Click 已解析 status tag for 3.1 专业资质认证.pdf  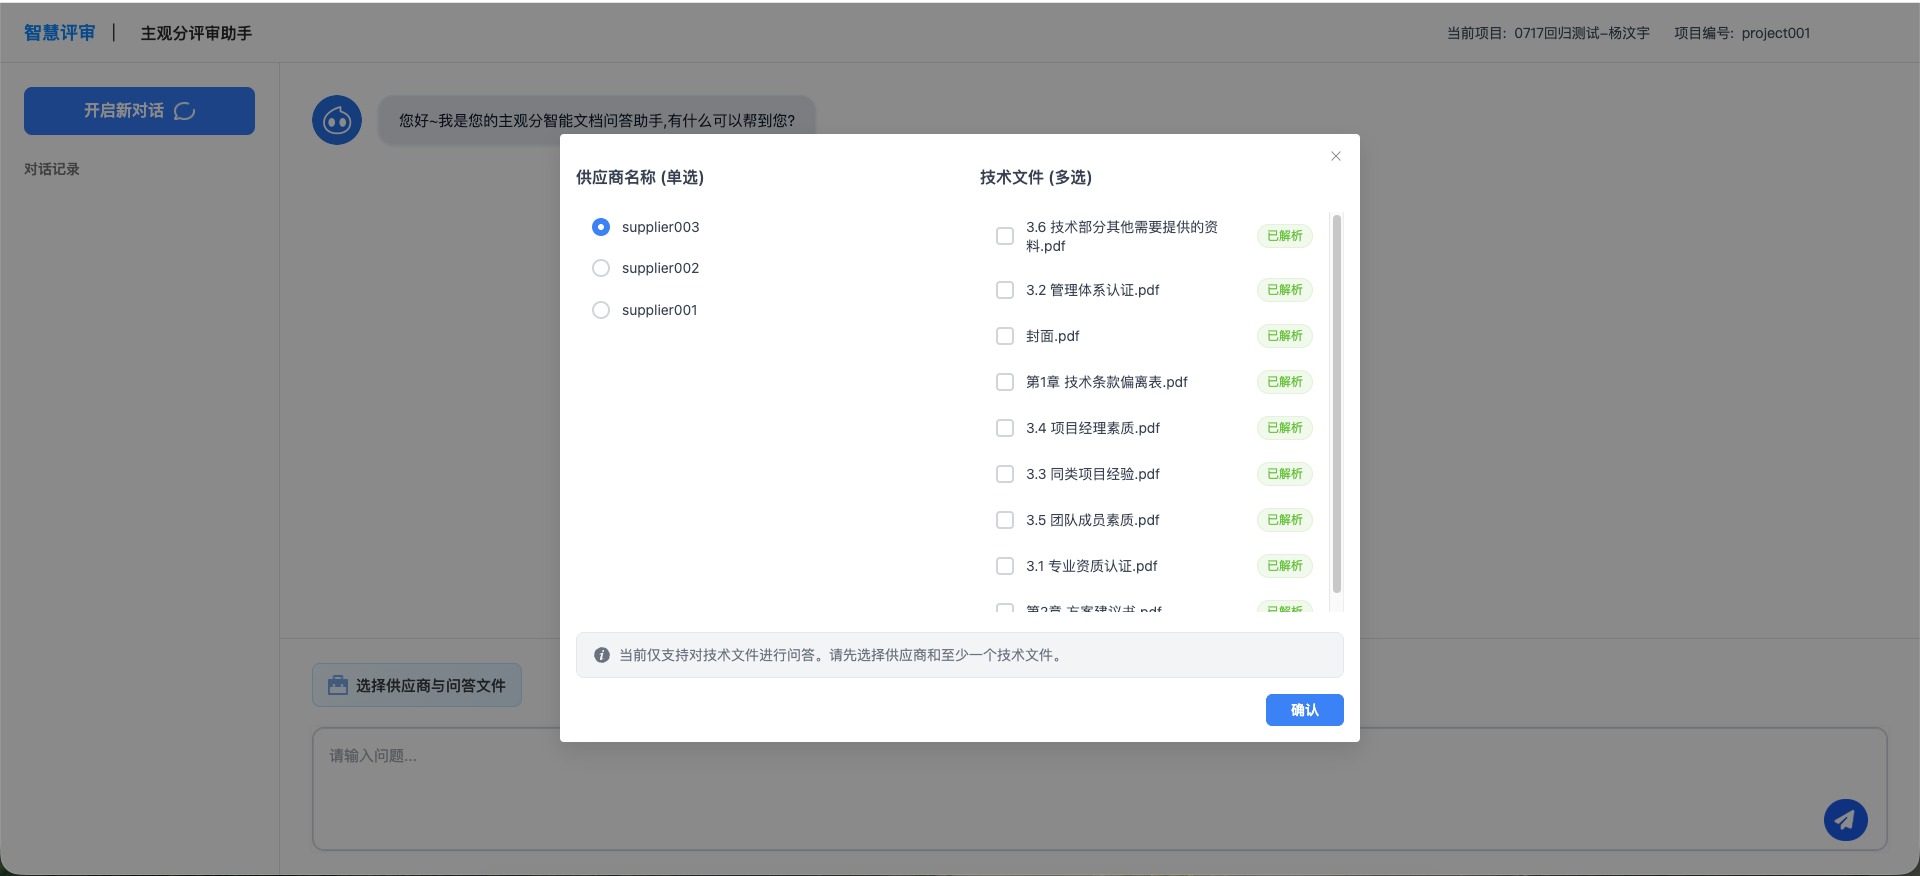point(1284,566)
